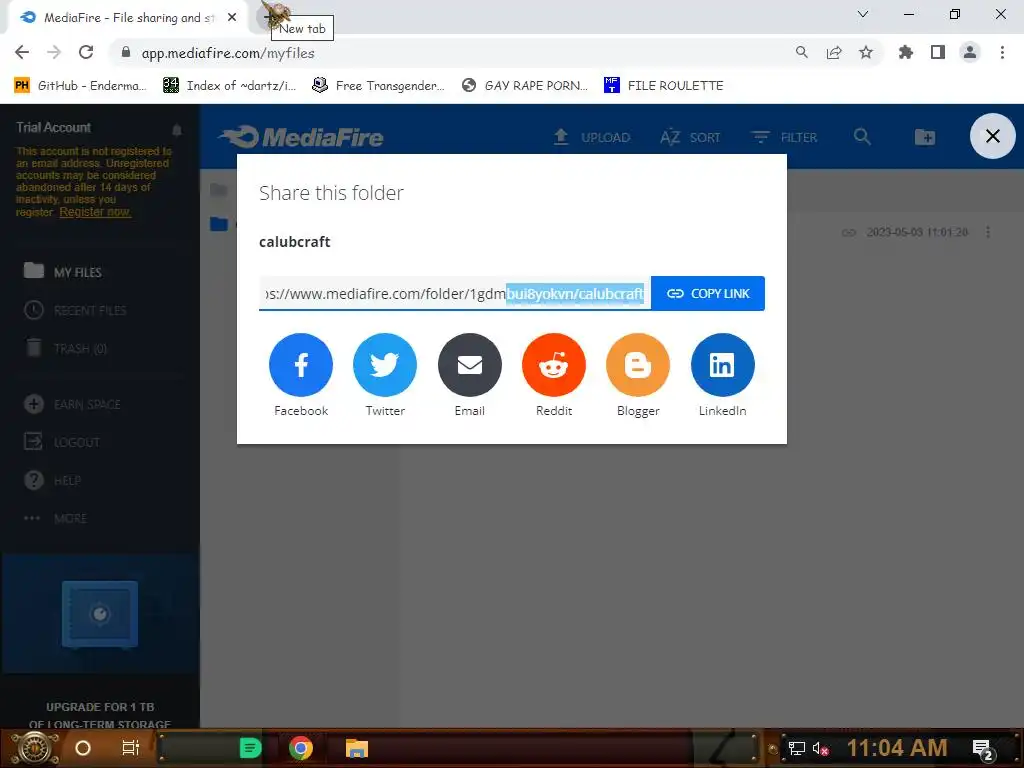Click the blue folder icon in file list
This screenshot has width=1024, height=768.
click(219, 224)
